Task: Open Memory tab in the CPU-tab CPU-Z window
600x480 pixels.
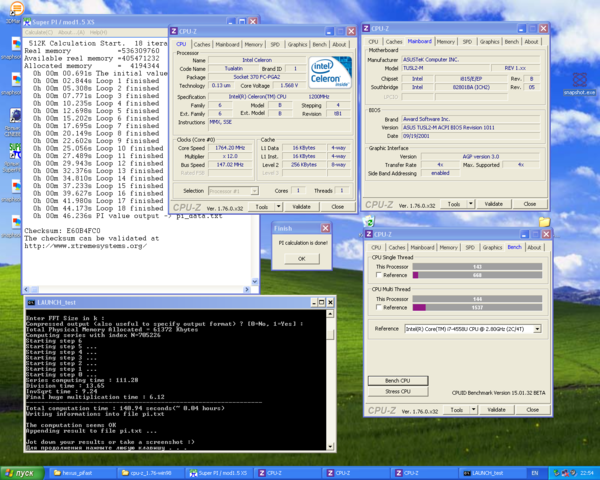Action: (253, 45)
